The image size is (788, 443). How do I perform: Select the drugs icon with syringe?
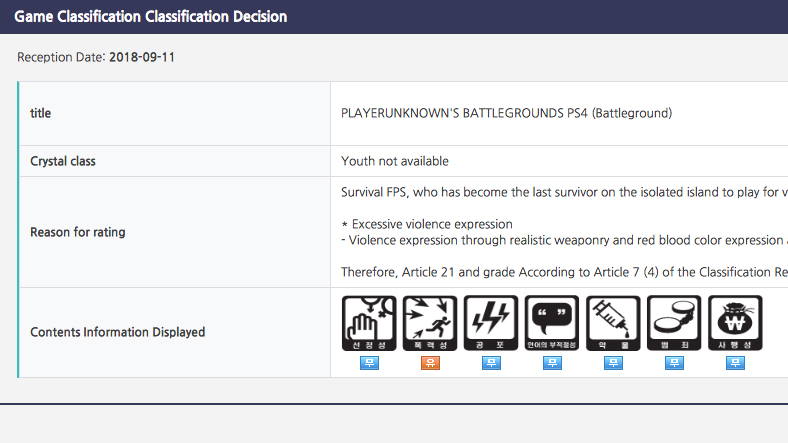(x=613, y=323)
